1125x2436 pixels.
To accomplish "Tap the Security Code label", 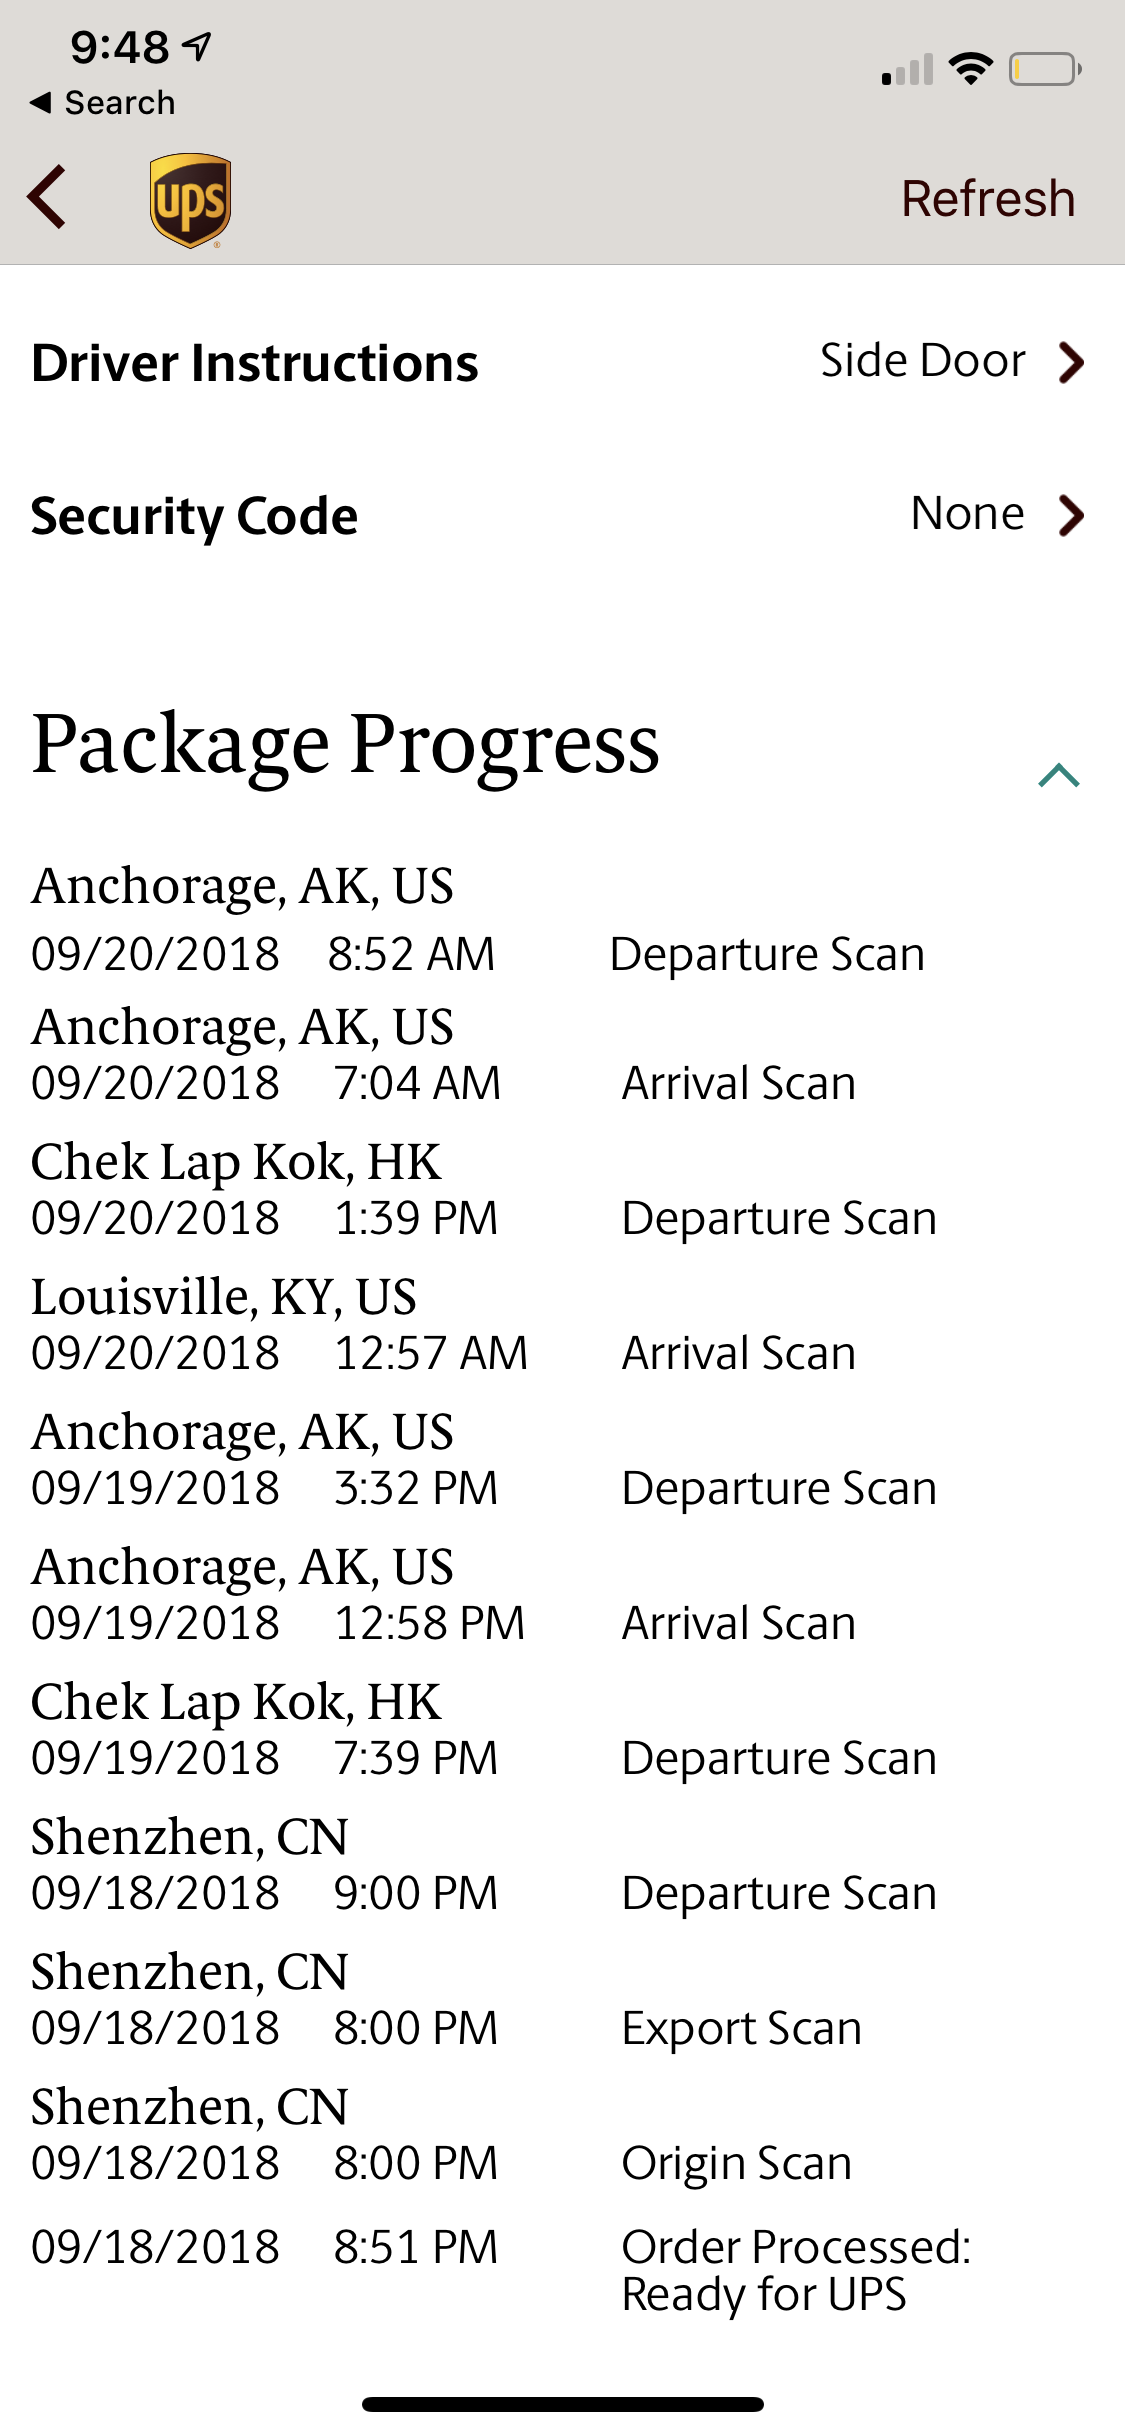I will tap(195, 516).
